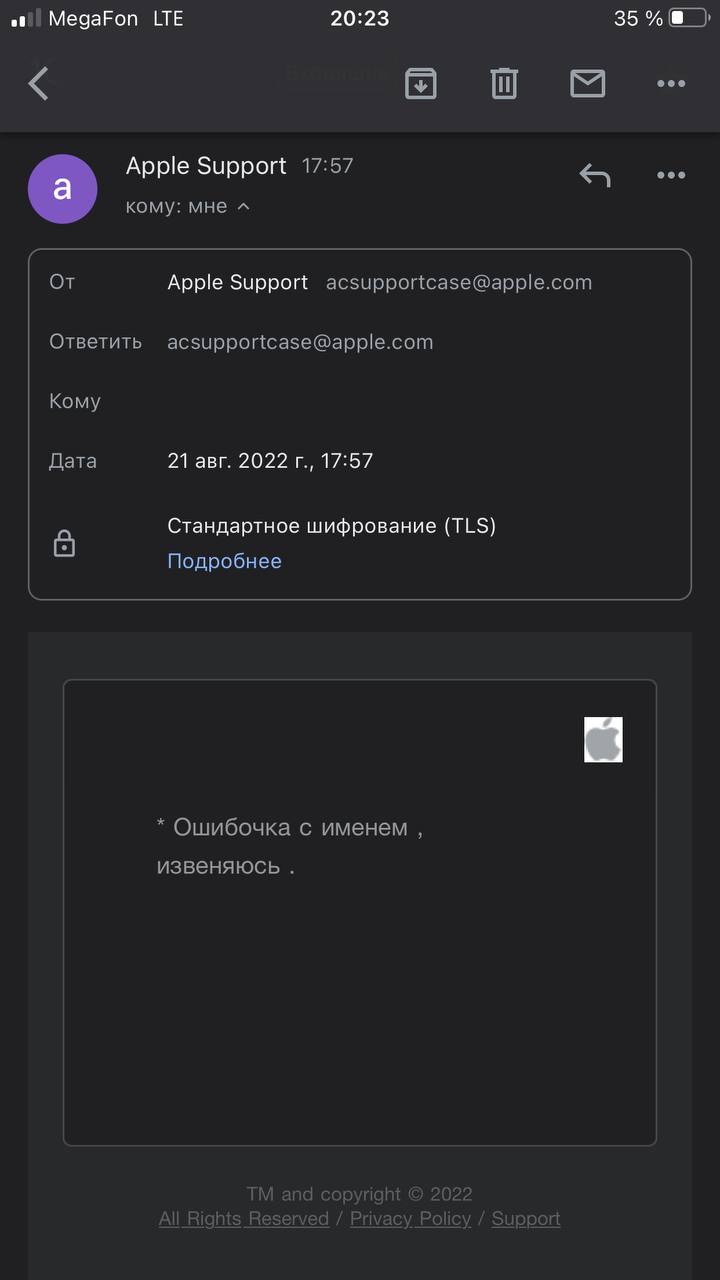Open message-level three-dot menu
This screenshot has width=720, height=1280.
(671, 176)
